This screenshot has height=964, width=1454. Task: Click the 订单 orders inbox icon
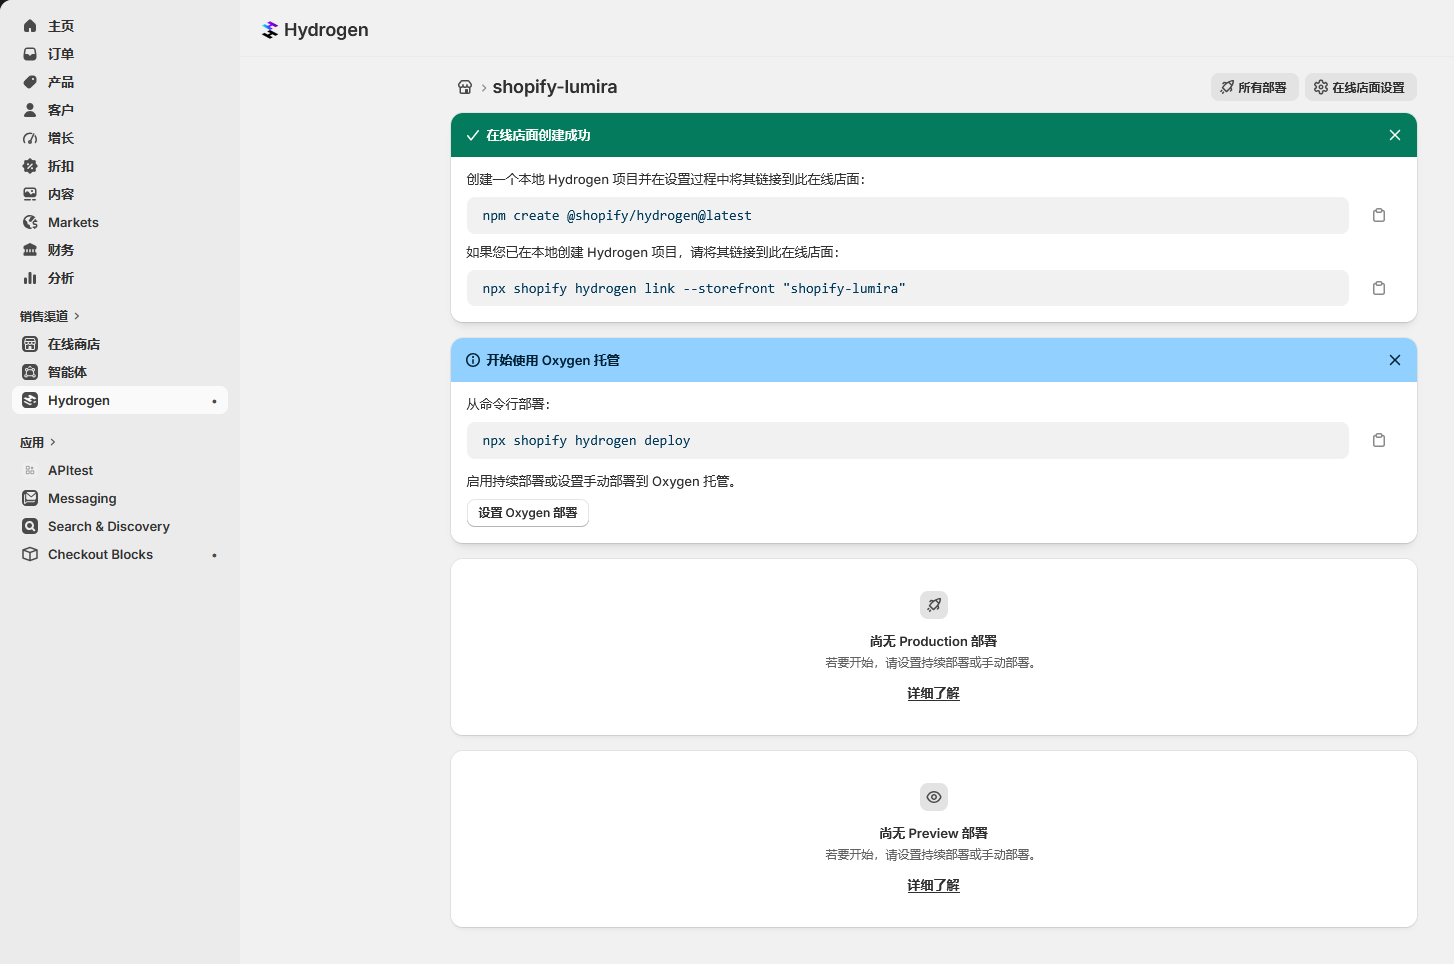tap(30, 54)
